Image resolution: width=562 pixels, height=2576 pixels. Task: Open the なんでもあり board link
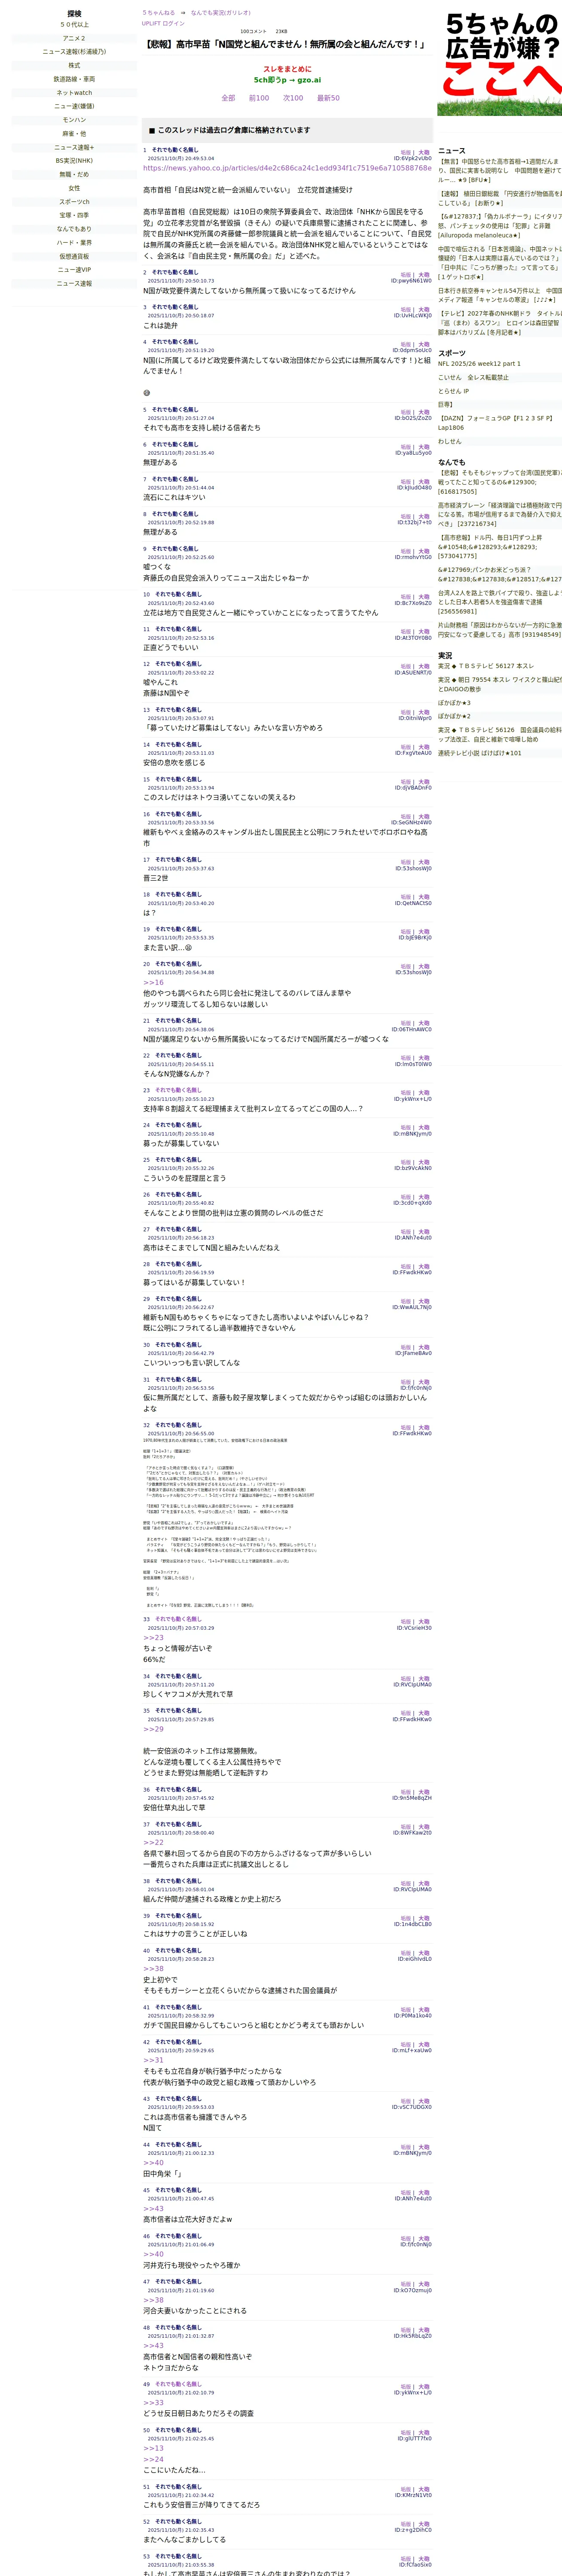[x=74, y=229]
